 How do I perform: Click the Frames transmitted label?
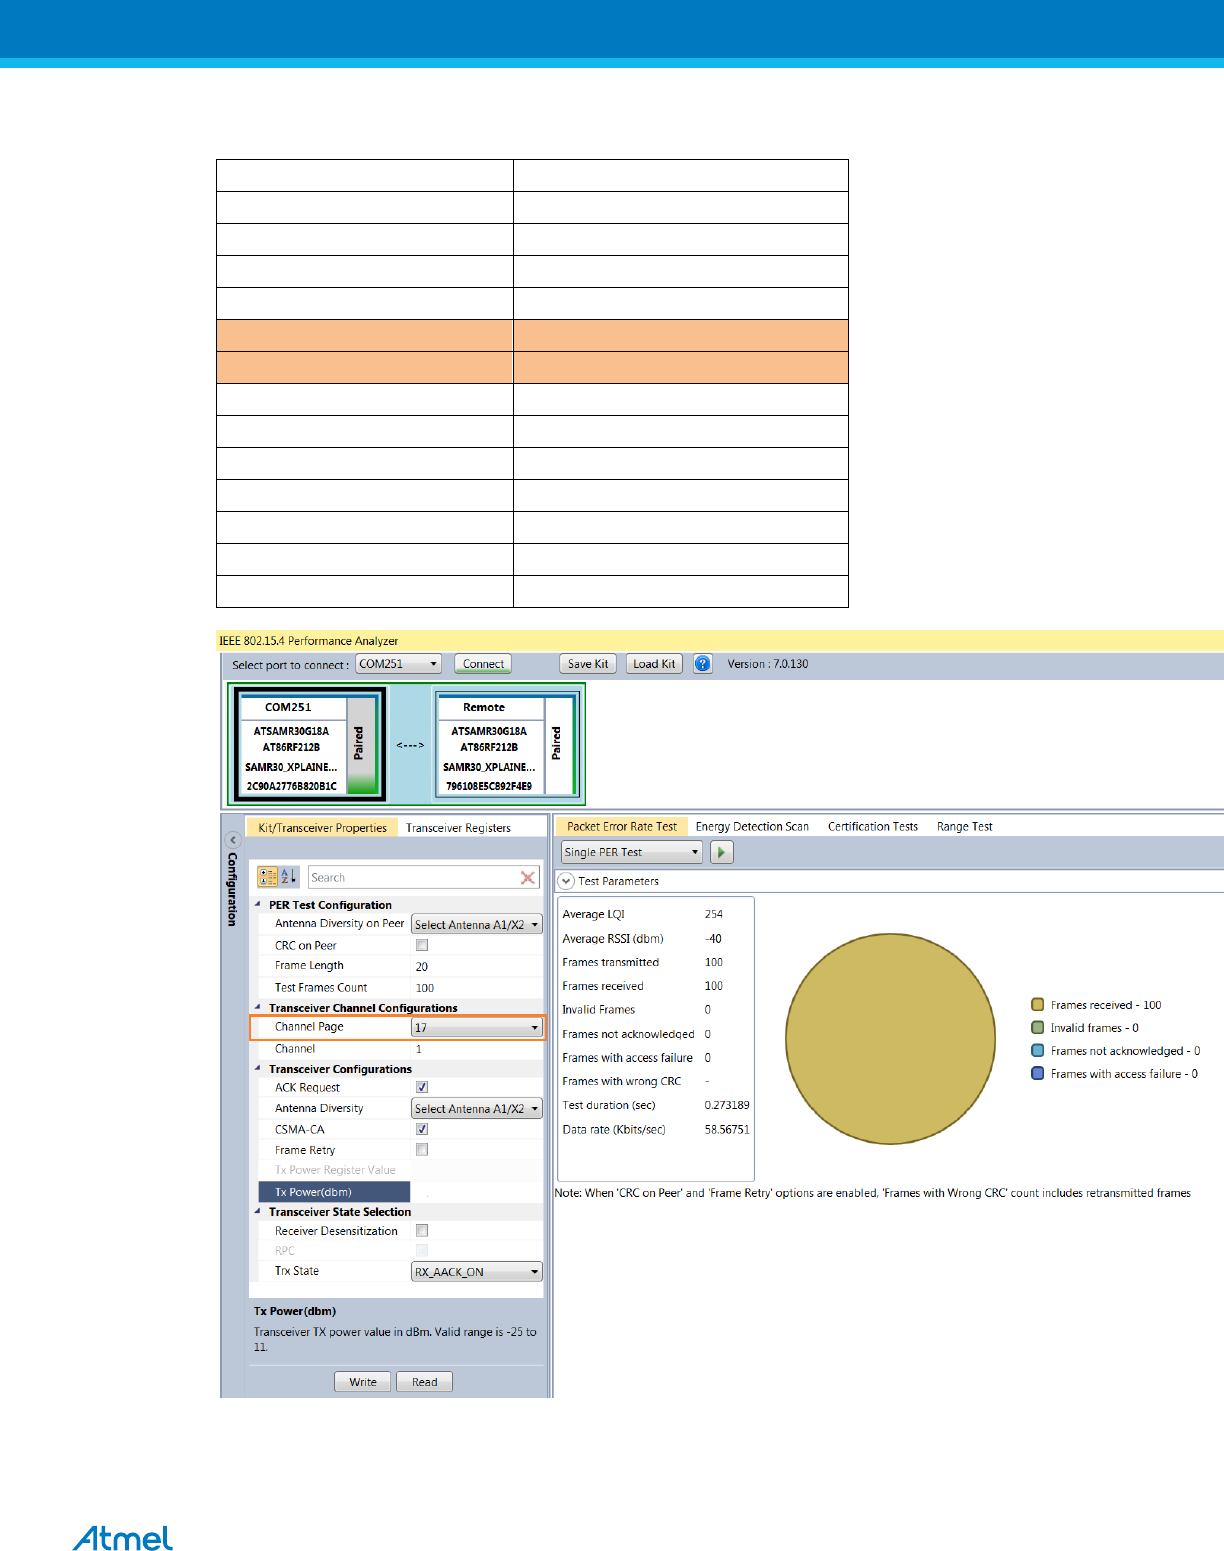610,962
